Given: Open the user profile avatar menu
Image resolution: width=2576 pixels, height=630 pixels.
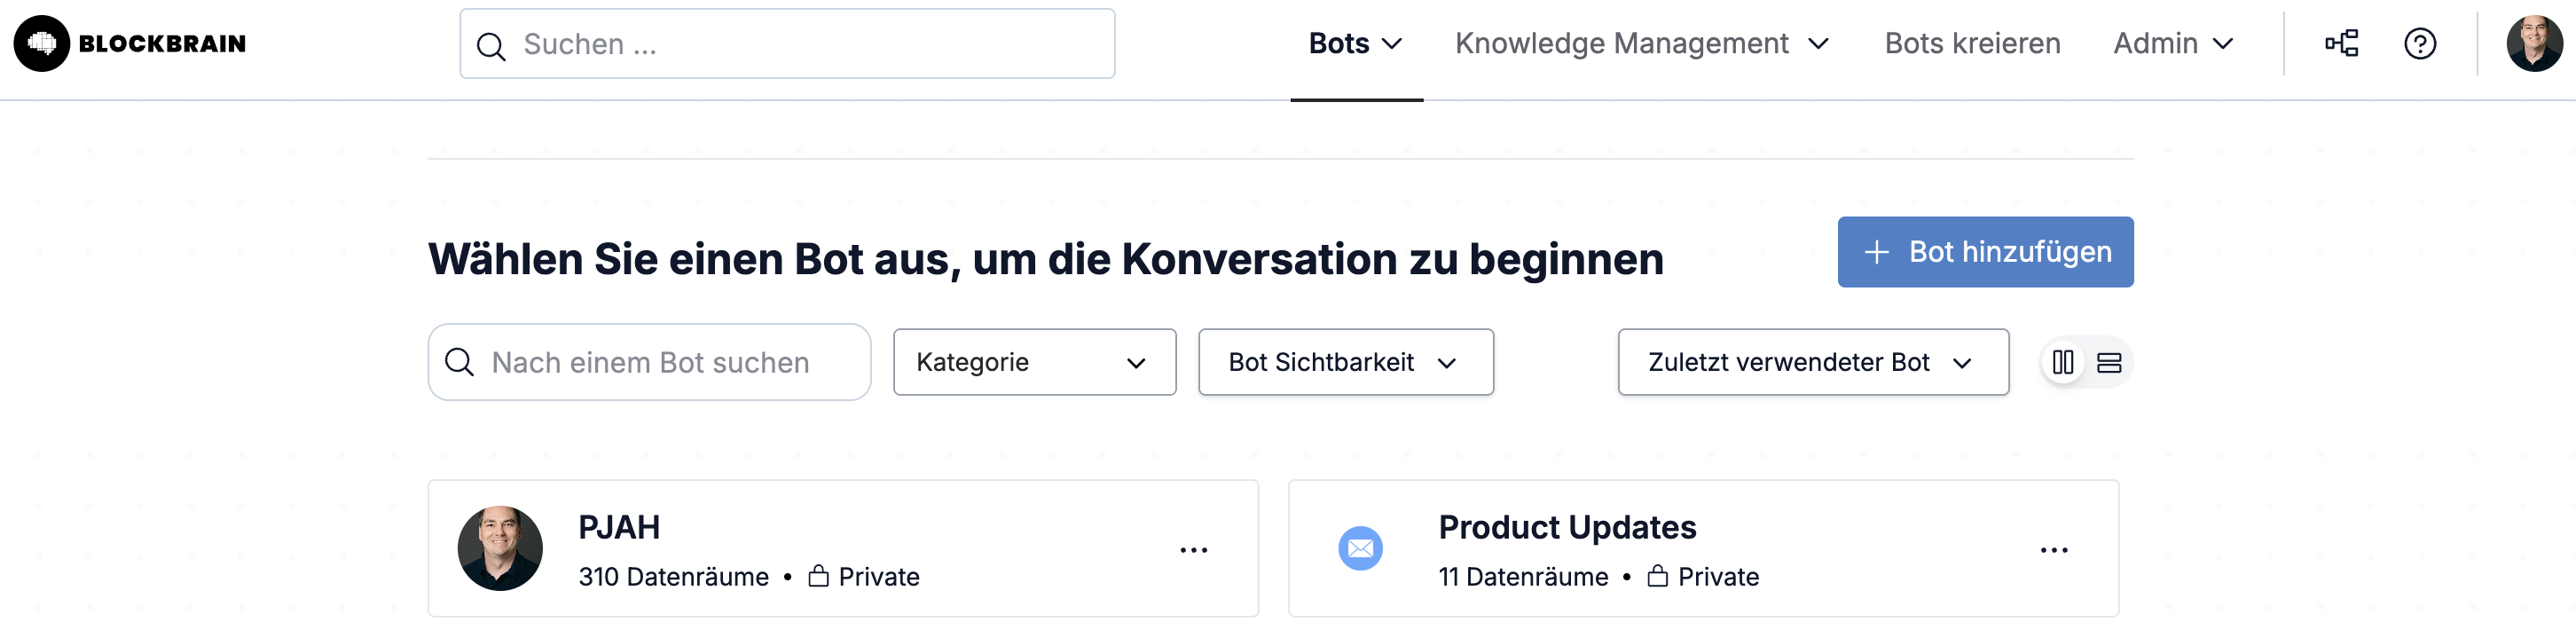Looking at the screenshot, I should [x=2534, y=43].
